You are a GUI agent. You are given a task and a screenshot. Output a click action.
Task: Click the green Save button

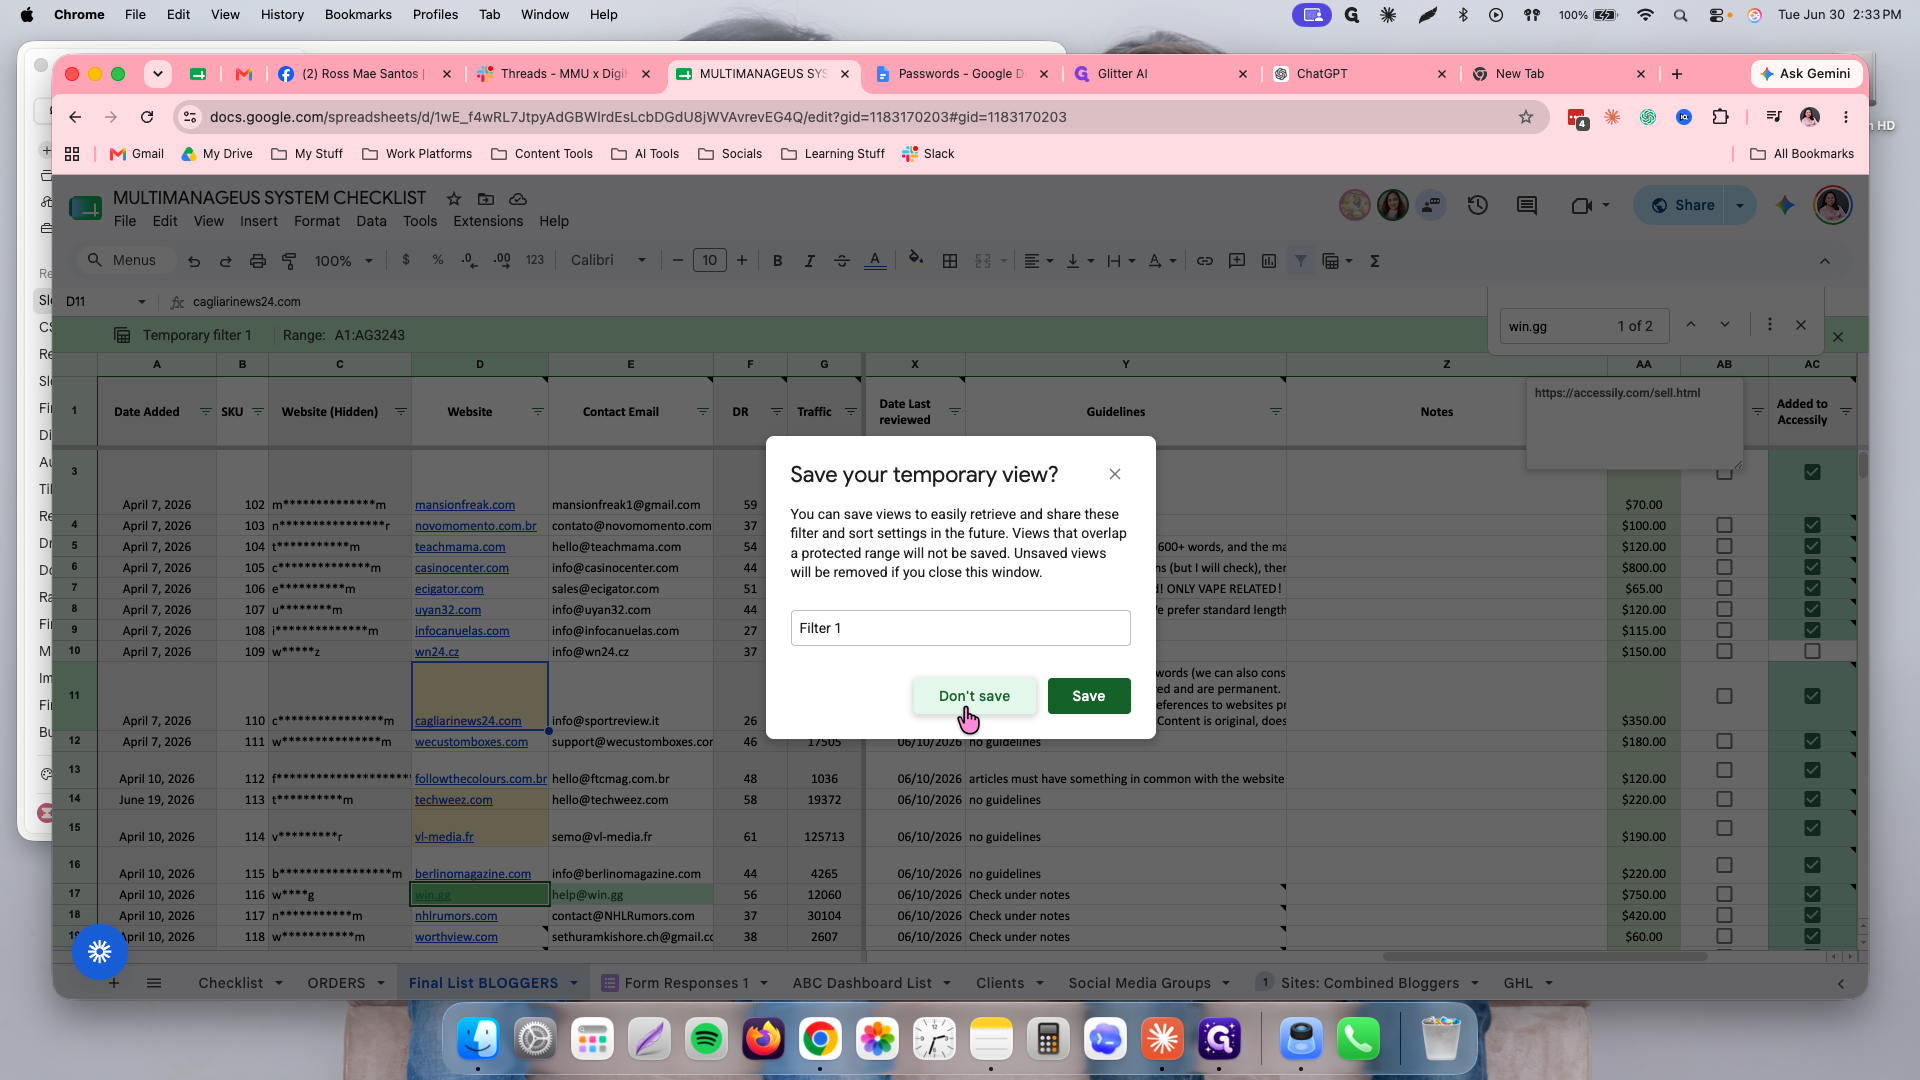coord(1089,696)
